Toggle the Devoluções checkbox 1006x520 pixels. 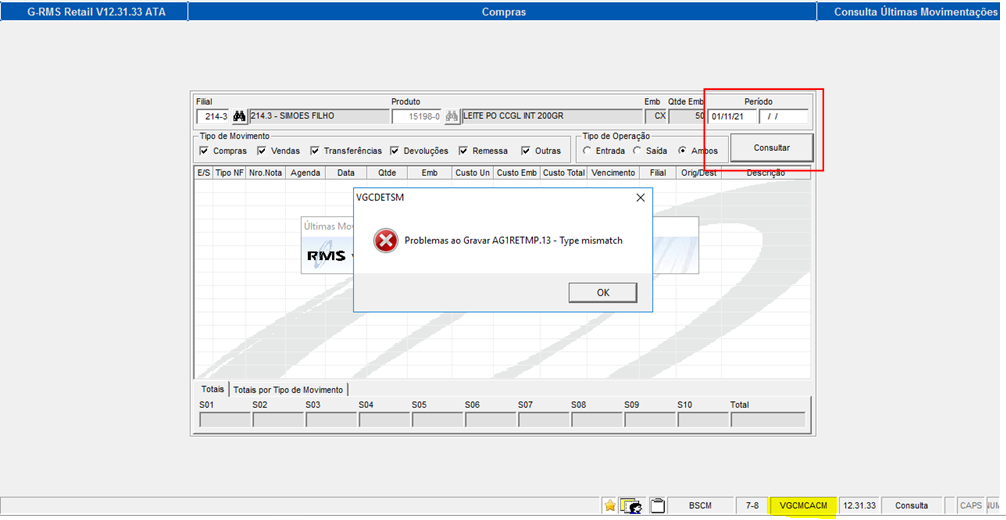pos(395,151)
